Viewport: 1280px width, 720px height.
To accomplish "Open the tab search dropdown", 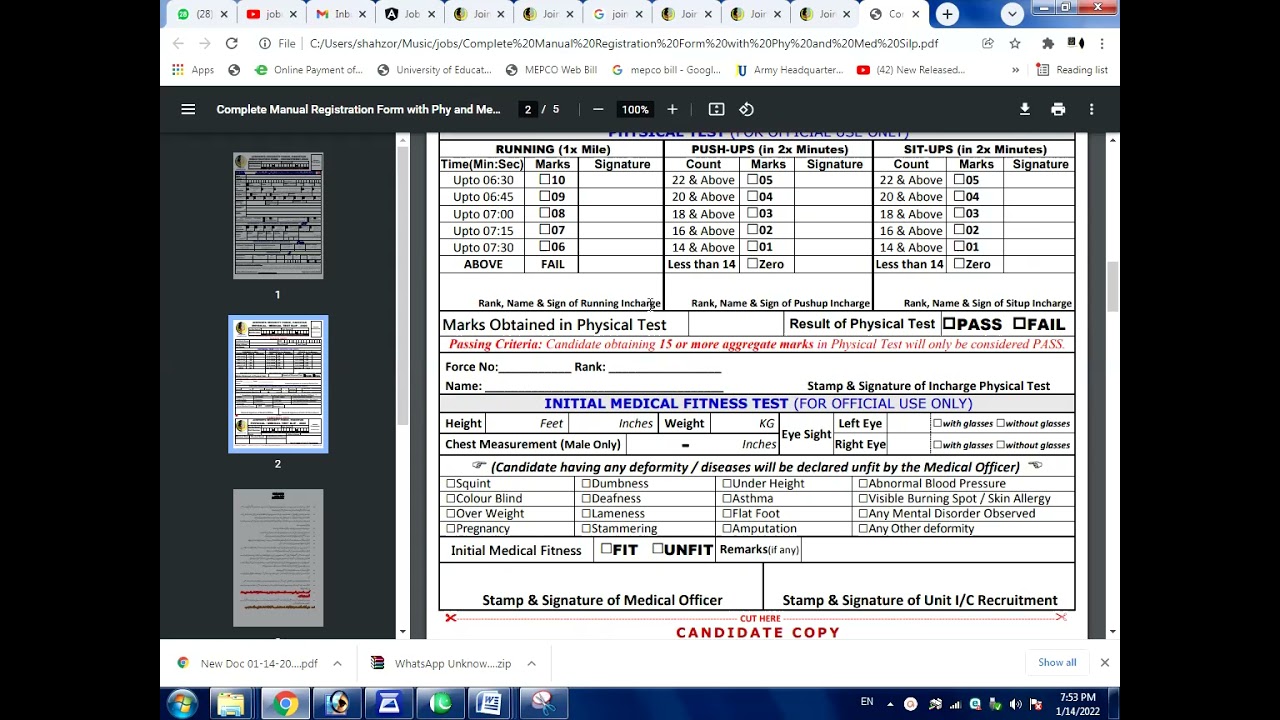I will (1012, 14).
